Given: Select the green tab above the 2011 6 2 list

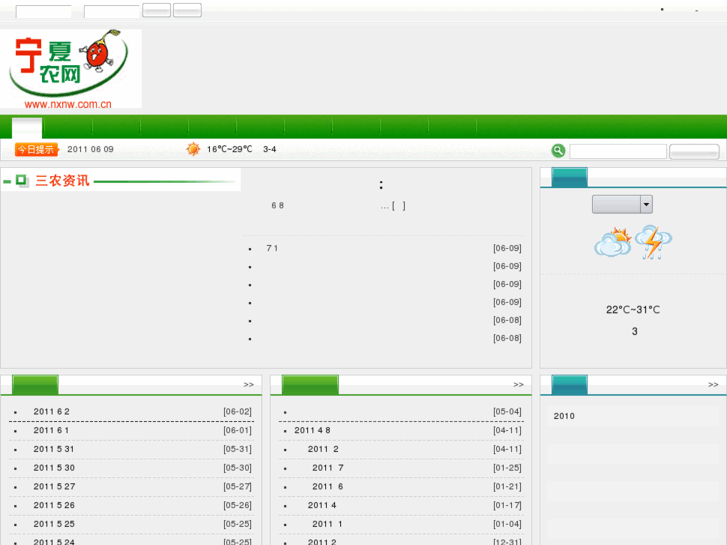Looking at the screenshot, I should coord(35,385).
